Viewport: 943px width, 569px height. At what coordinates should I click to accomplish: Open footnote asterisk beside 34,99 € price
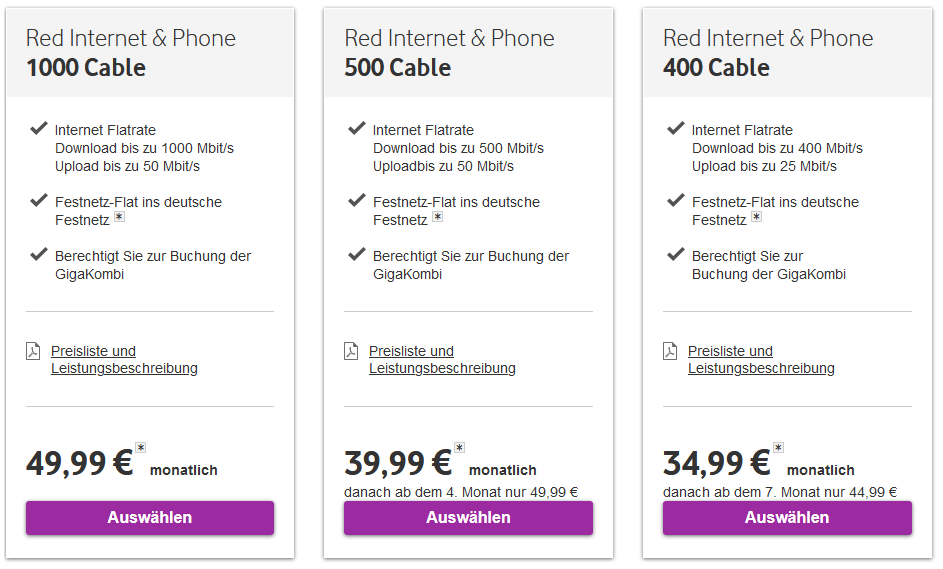coord(778,448)
